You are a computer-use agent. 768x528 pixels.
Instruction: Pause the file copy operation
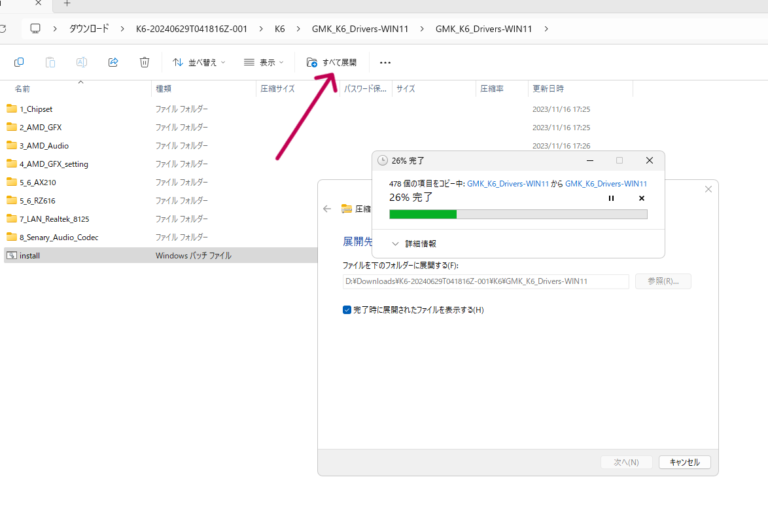click(x=611, y=198)
